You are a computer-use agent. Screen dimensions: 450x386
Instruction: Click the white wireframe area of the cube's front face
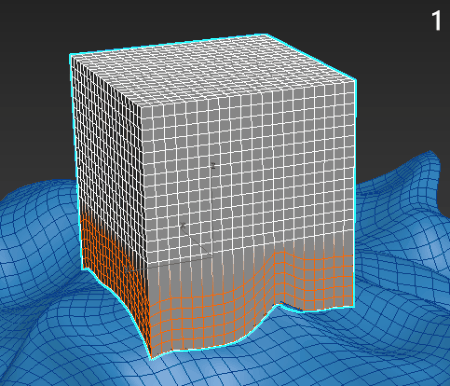point(247,173)
